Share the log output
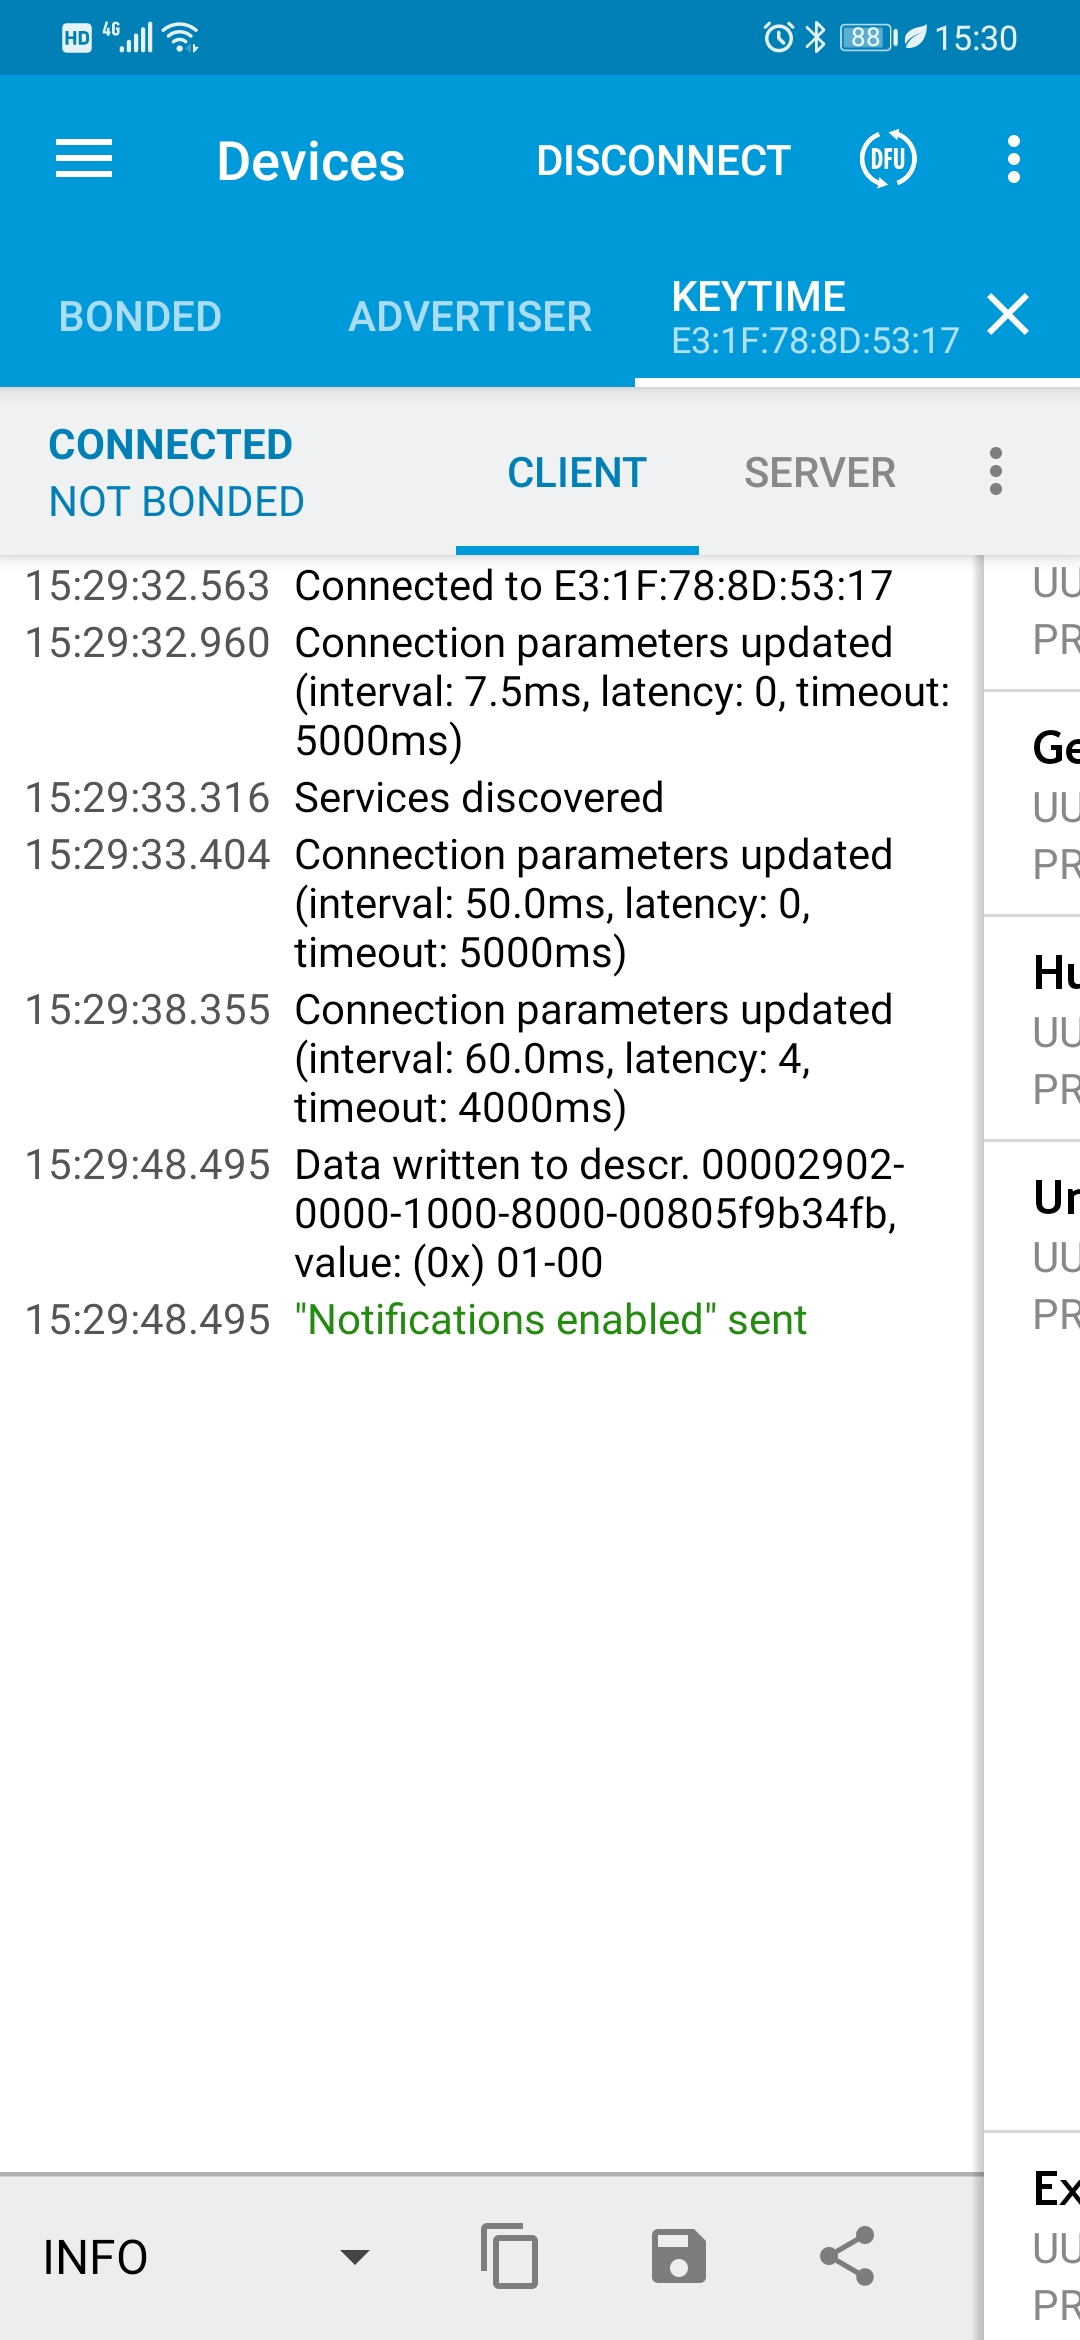The height and width of the screenshot is (2340, 1080). 847,2256
